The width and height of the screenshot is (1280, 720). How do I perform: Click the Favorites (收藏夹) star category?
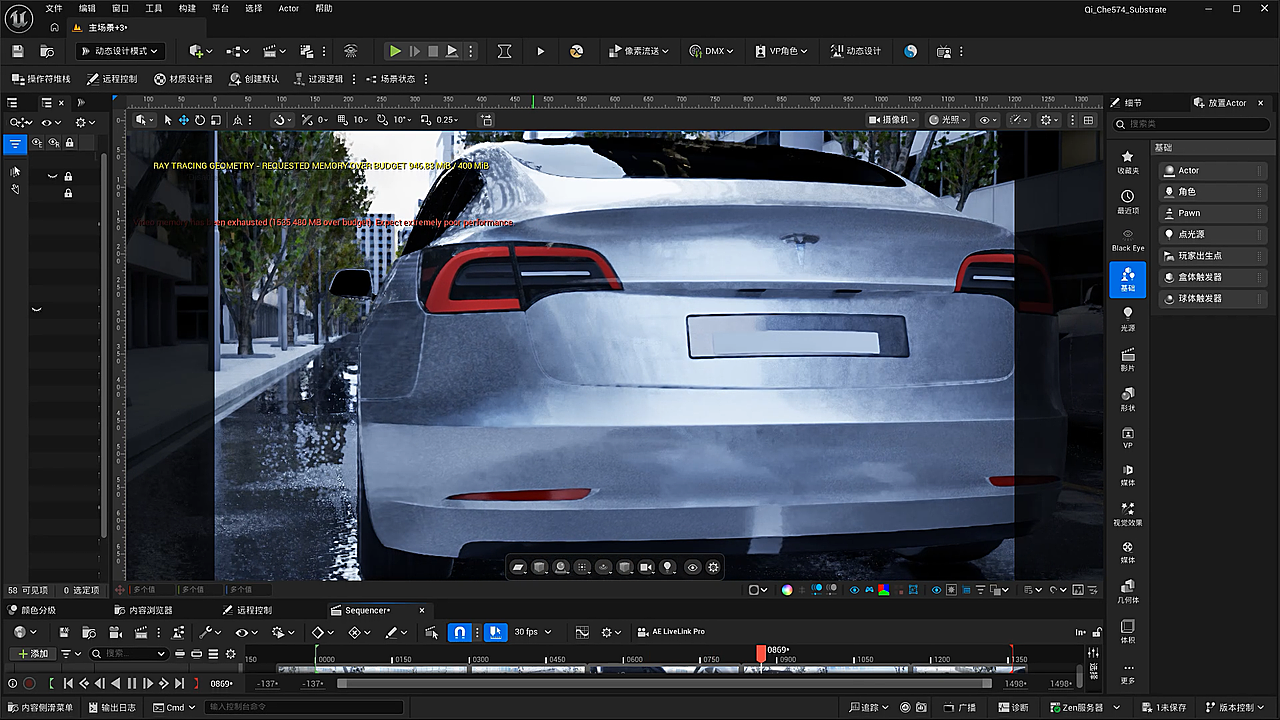(1128, 162)
